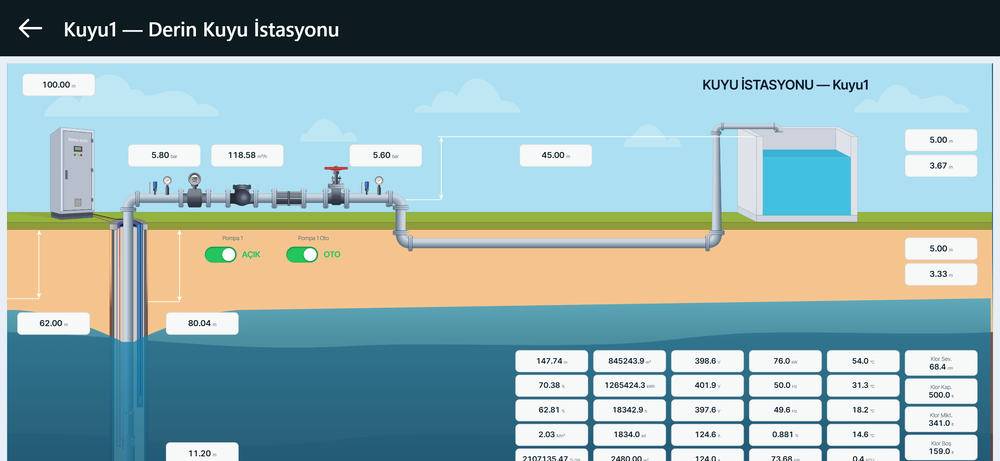Screen dimensions: 1000x461
Task: Select the 70.38 % data cell
Action: (551, 386)
